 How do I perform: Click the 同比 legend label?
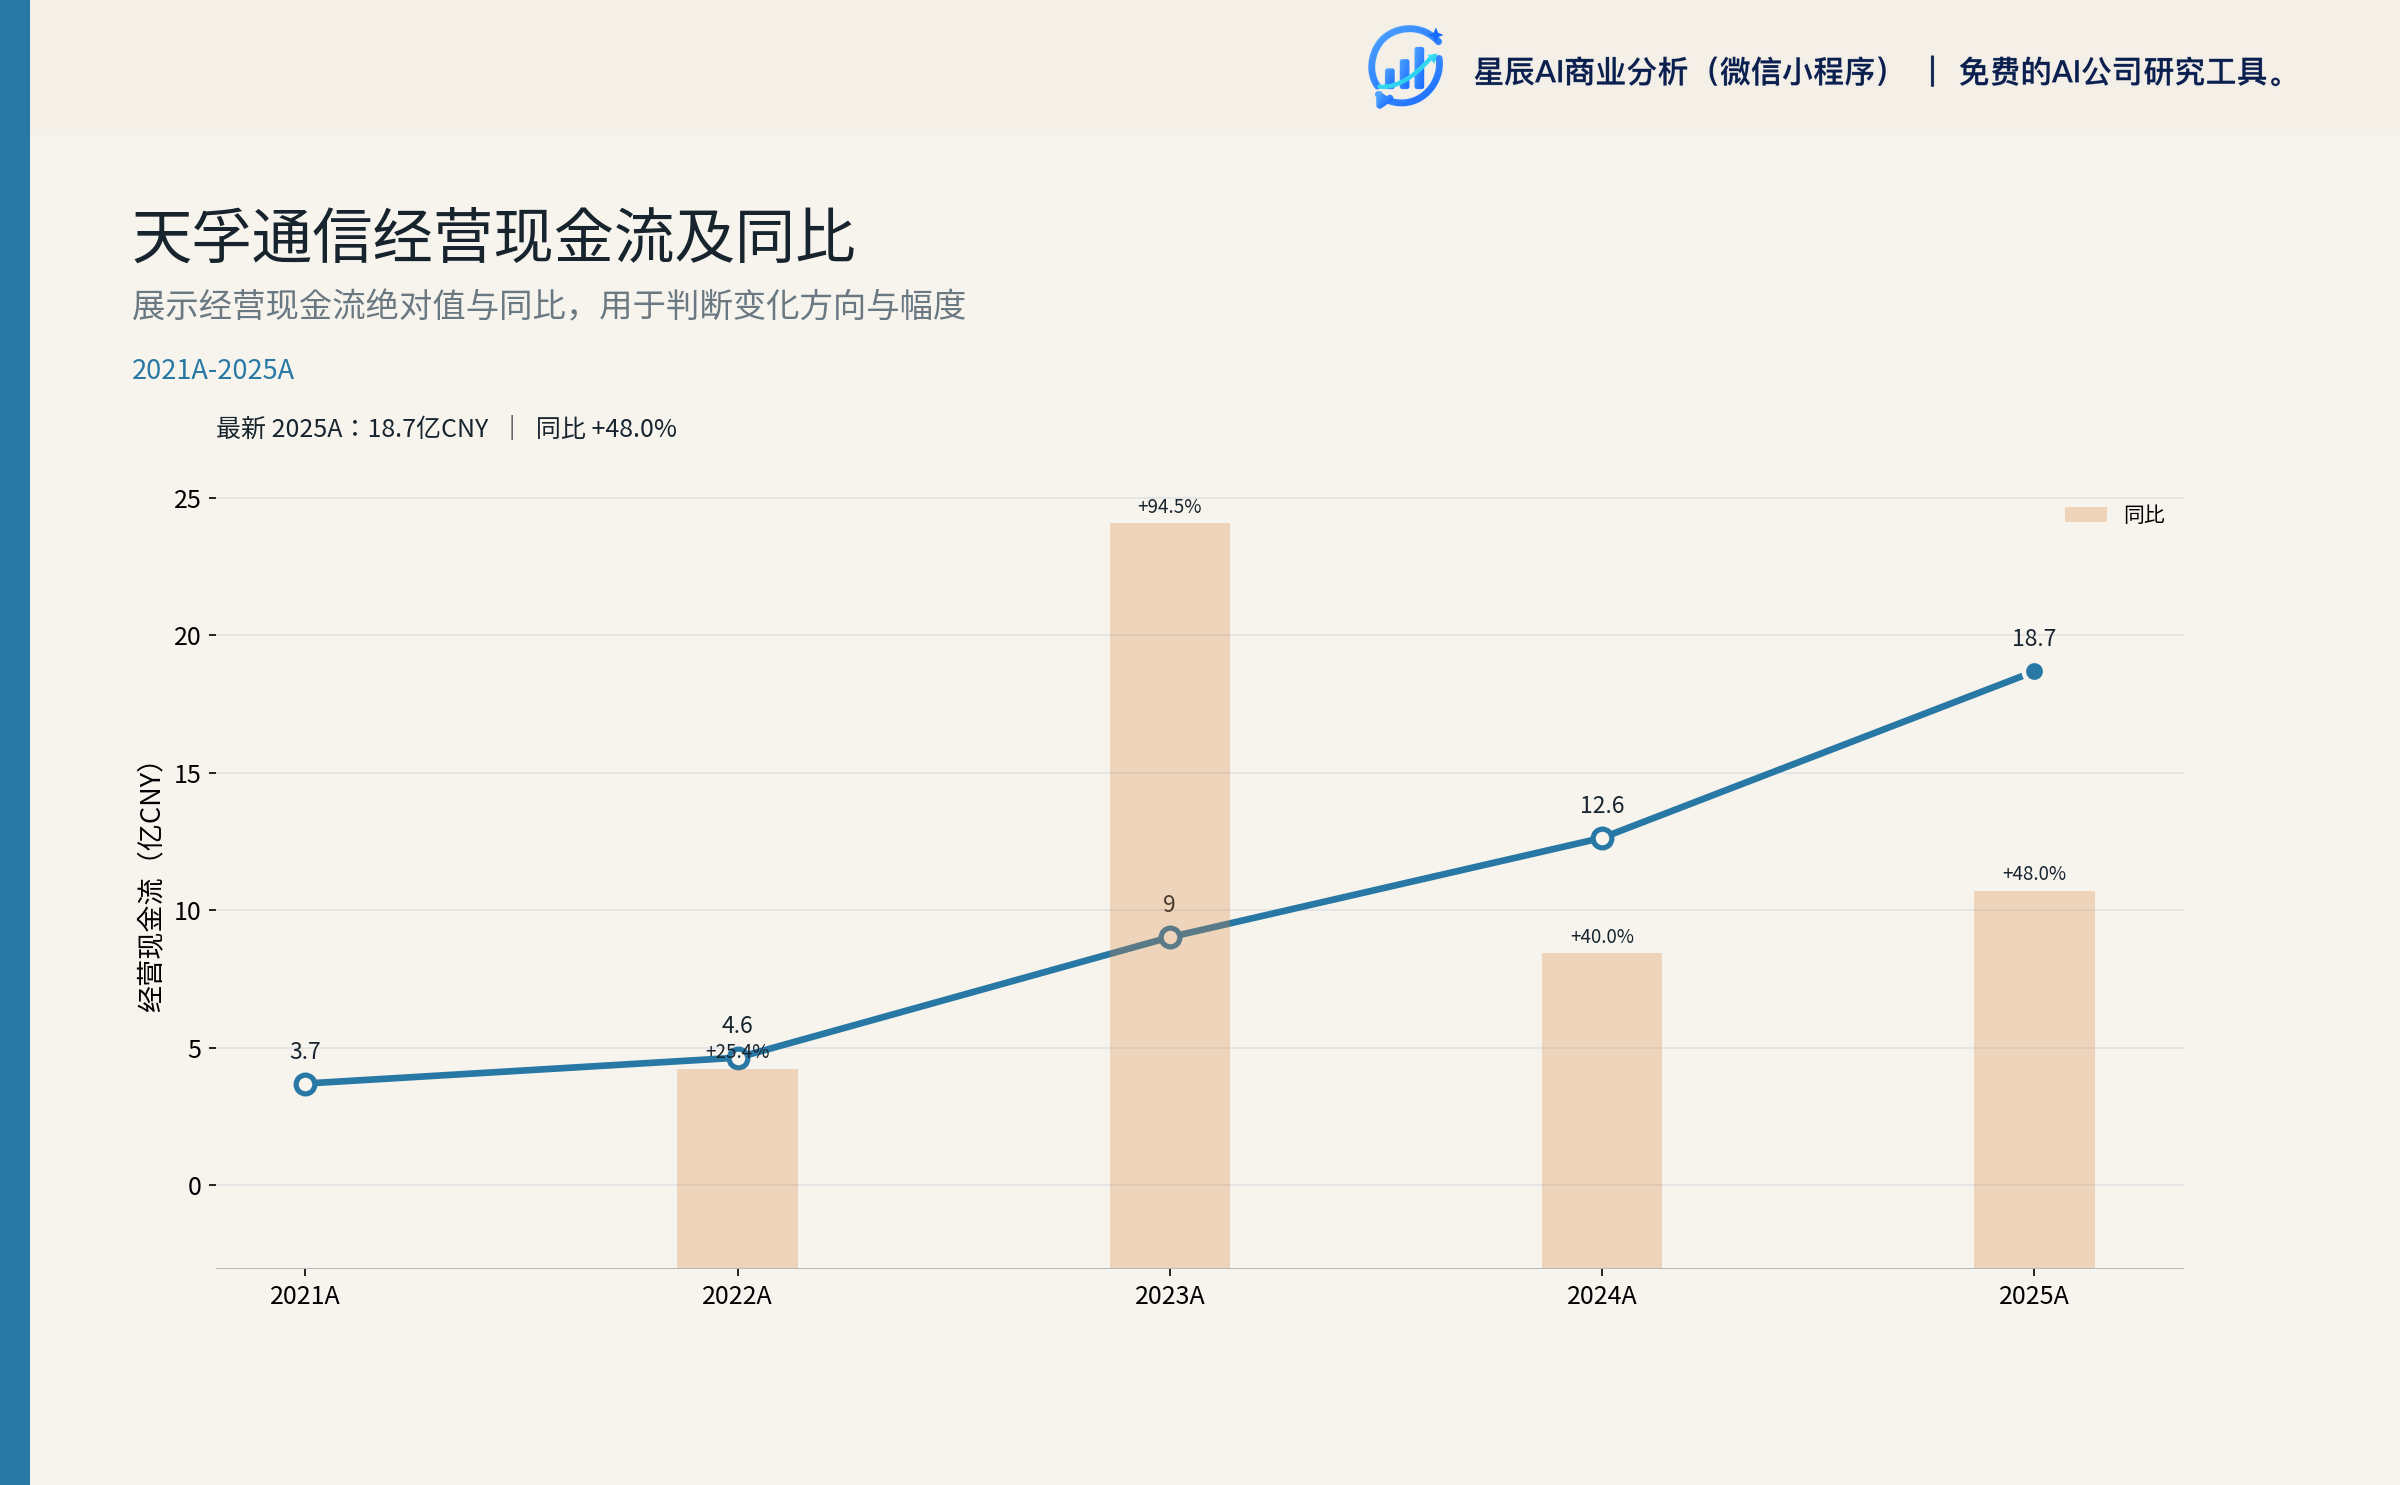2144,514
